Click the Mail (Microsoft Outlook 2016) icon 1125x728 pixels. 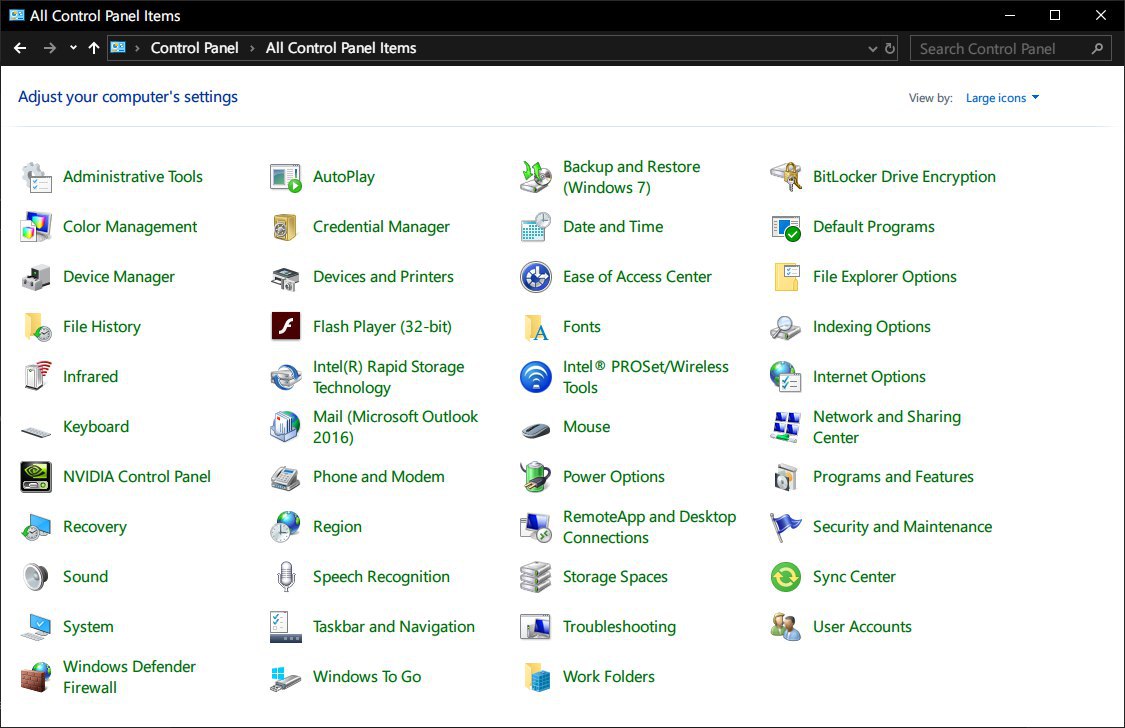[286, 427]
